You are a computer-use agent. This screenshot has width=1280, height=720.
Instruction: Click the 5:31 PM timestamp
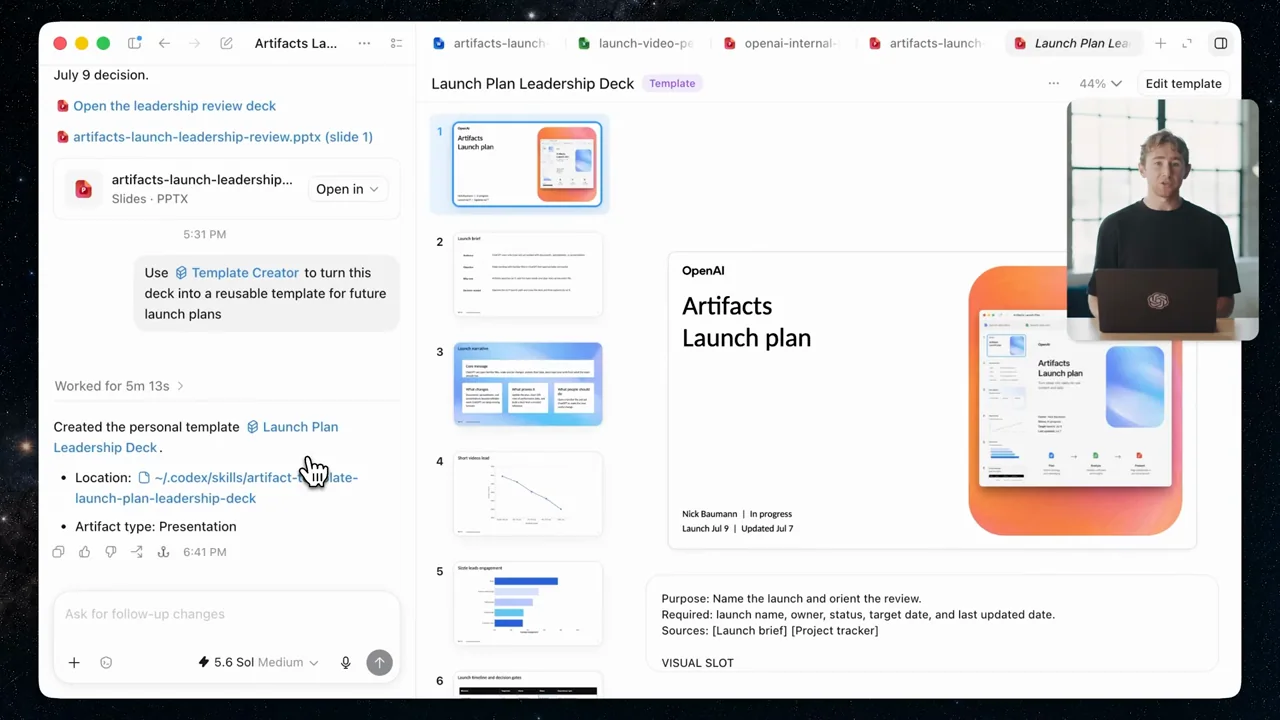[x=205, y=234]
